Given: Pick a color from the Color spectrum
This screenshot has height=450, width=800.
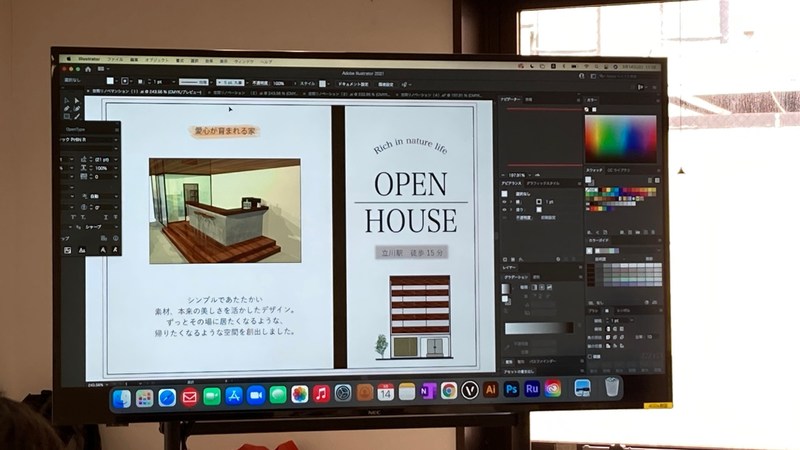Looking at the screenshot, I should pos(620,139).
